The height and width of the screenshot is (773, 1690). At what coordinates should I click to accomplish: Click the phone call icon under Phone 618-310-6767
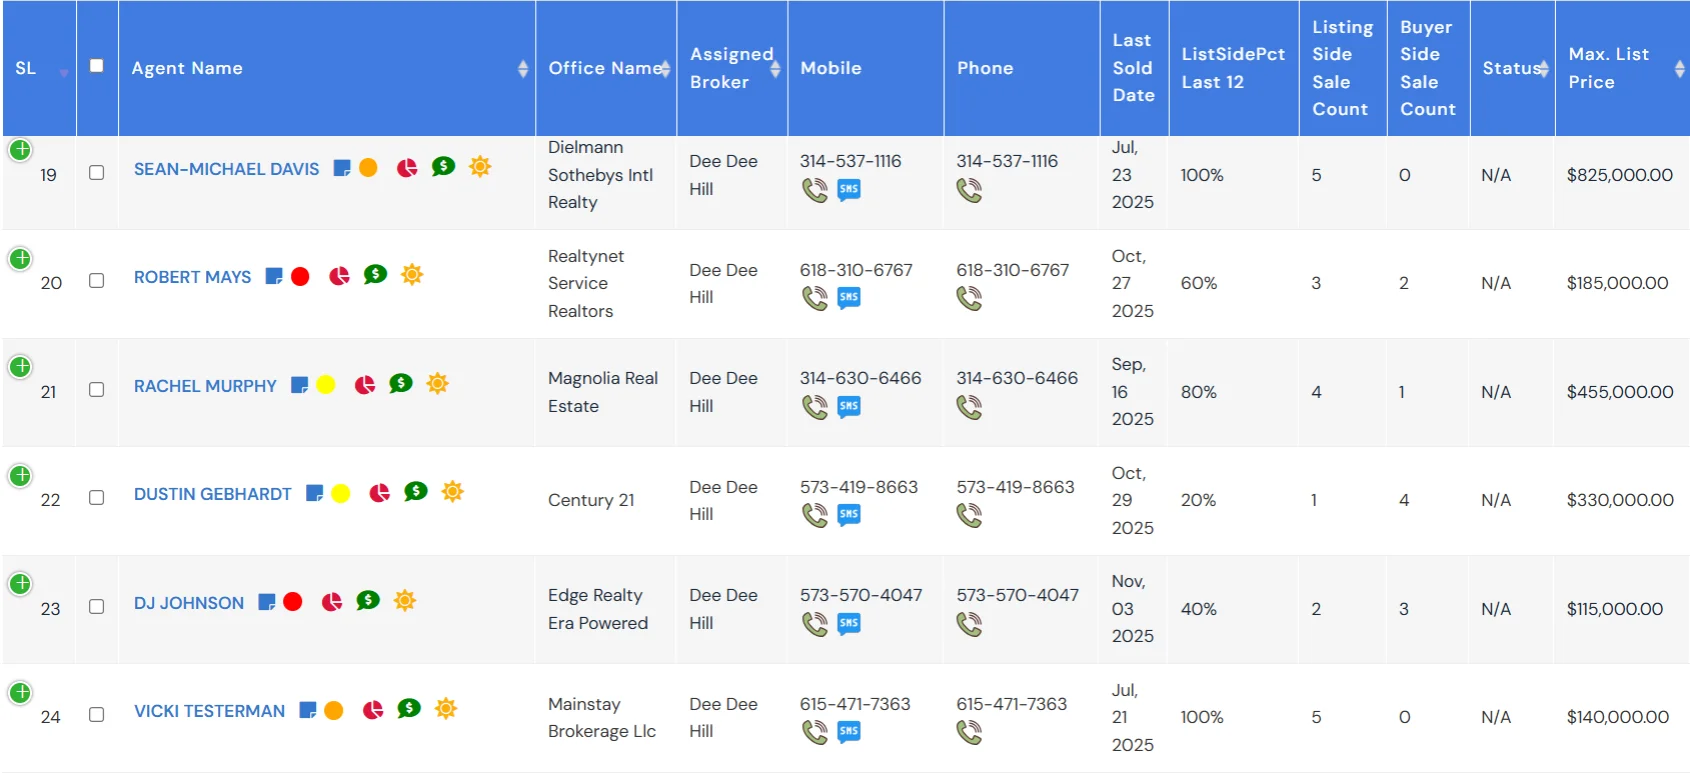coord(969,298)
